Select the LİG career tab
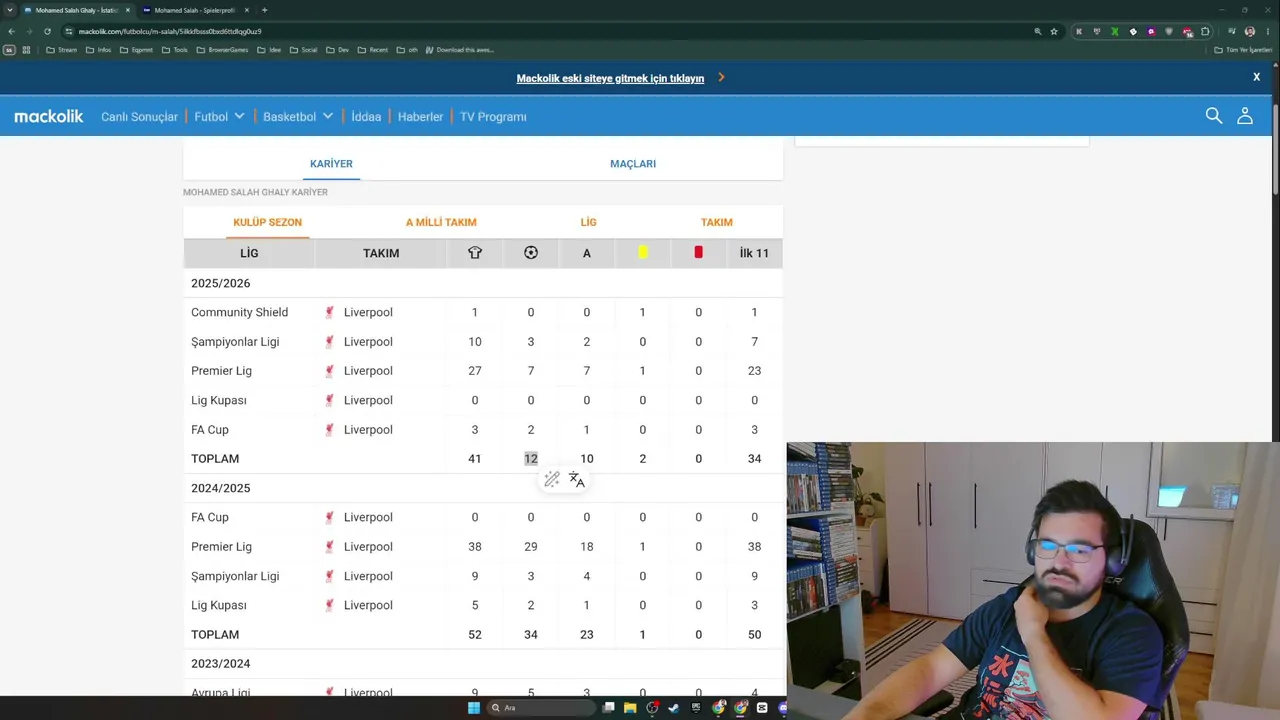Viewport: 1280px width, 720px height. [x=588, y=222]
